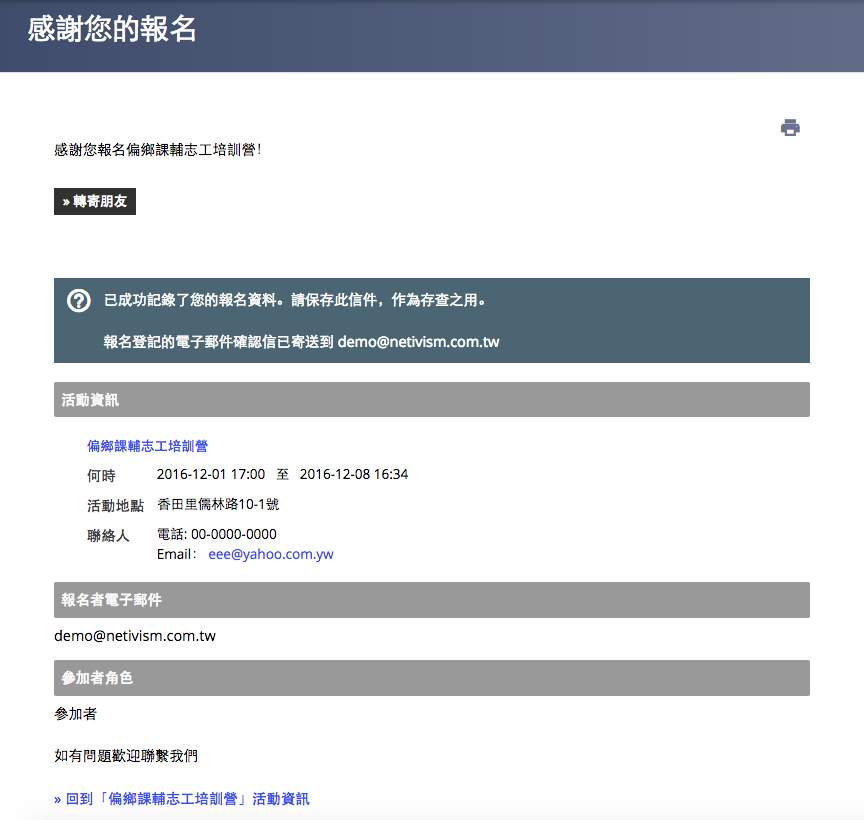Click the text 如有問題歡迎聯繫我們
Viewport: 864px width, 820px height.
click(x=126, y=756)
